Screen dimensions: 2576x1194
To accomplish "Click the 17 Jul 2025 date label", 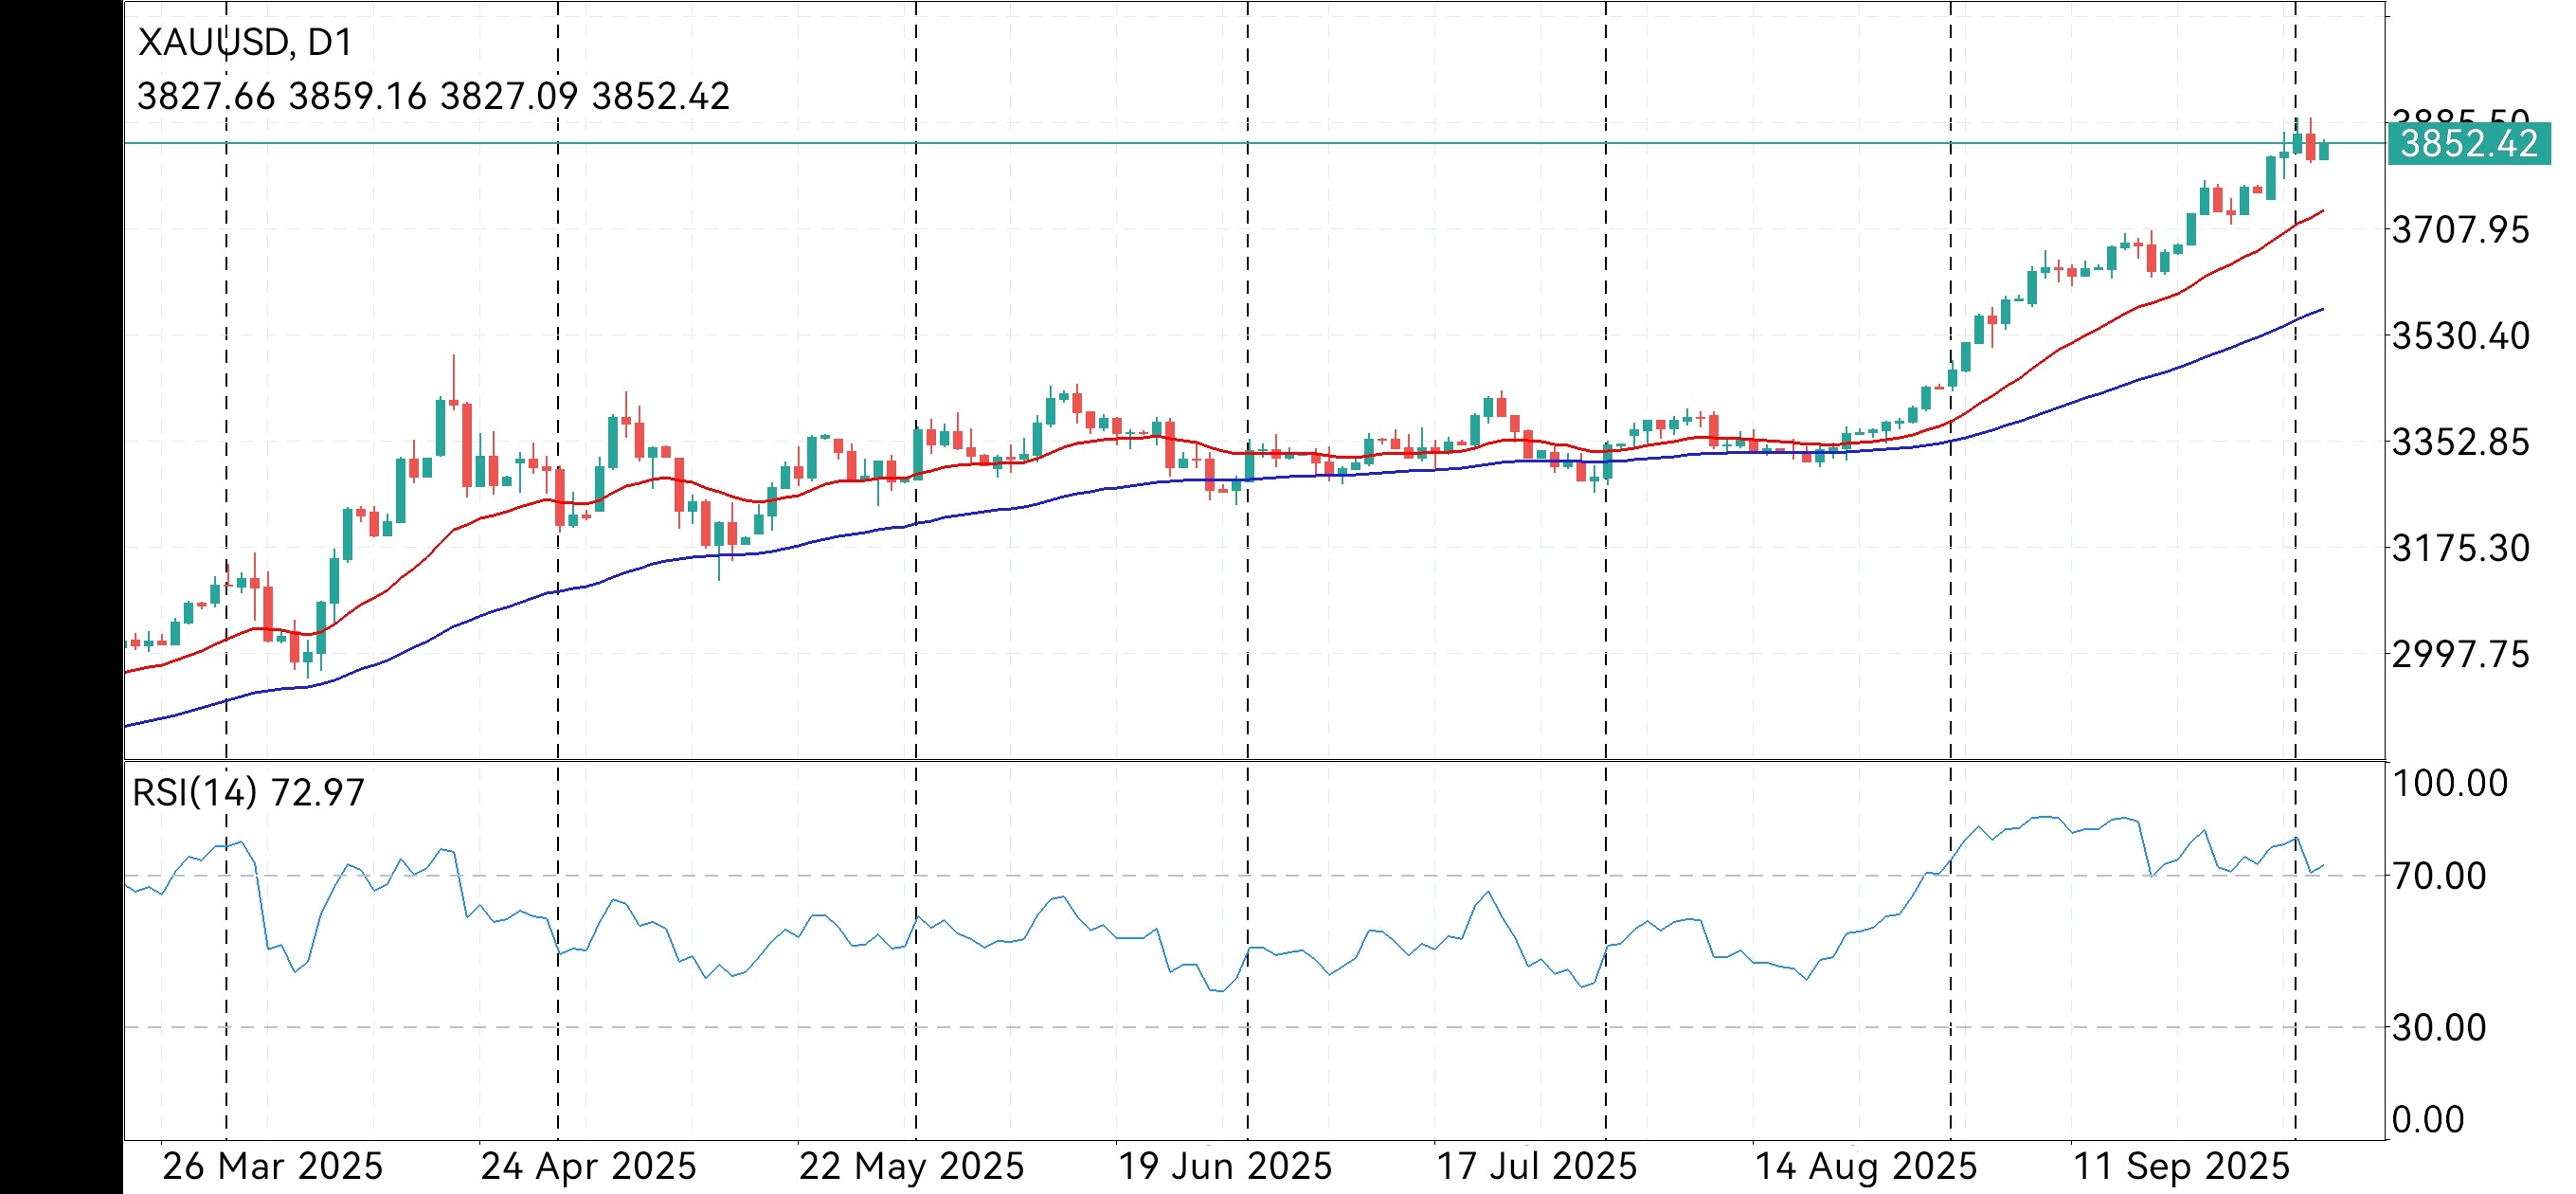I will [x=1537, y=1166].
